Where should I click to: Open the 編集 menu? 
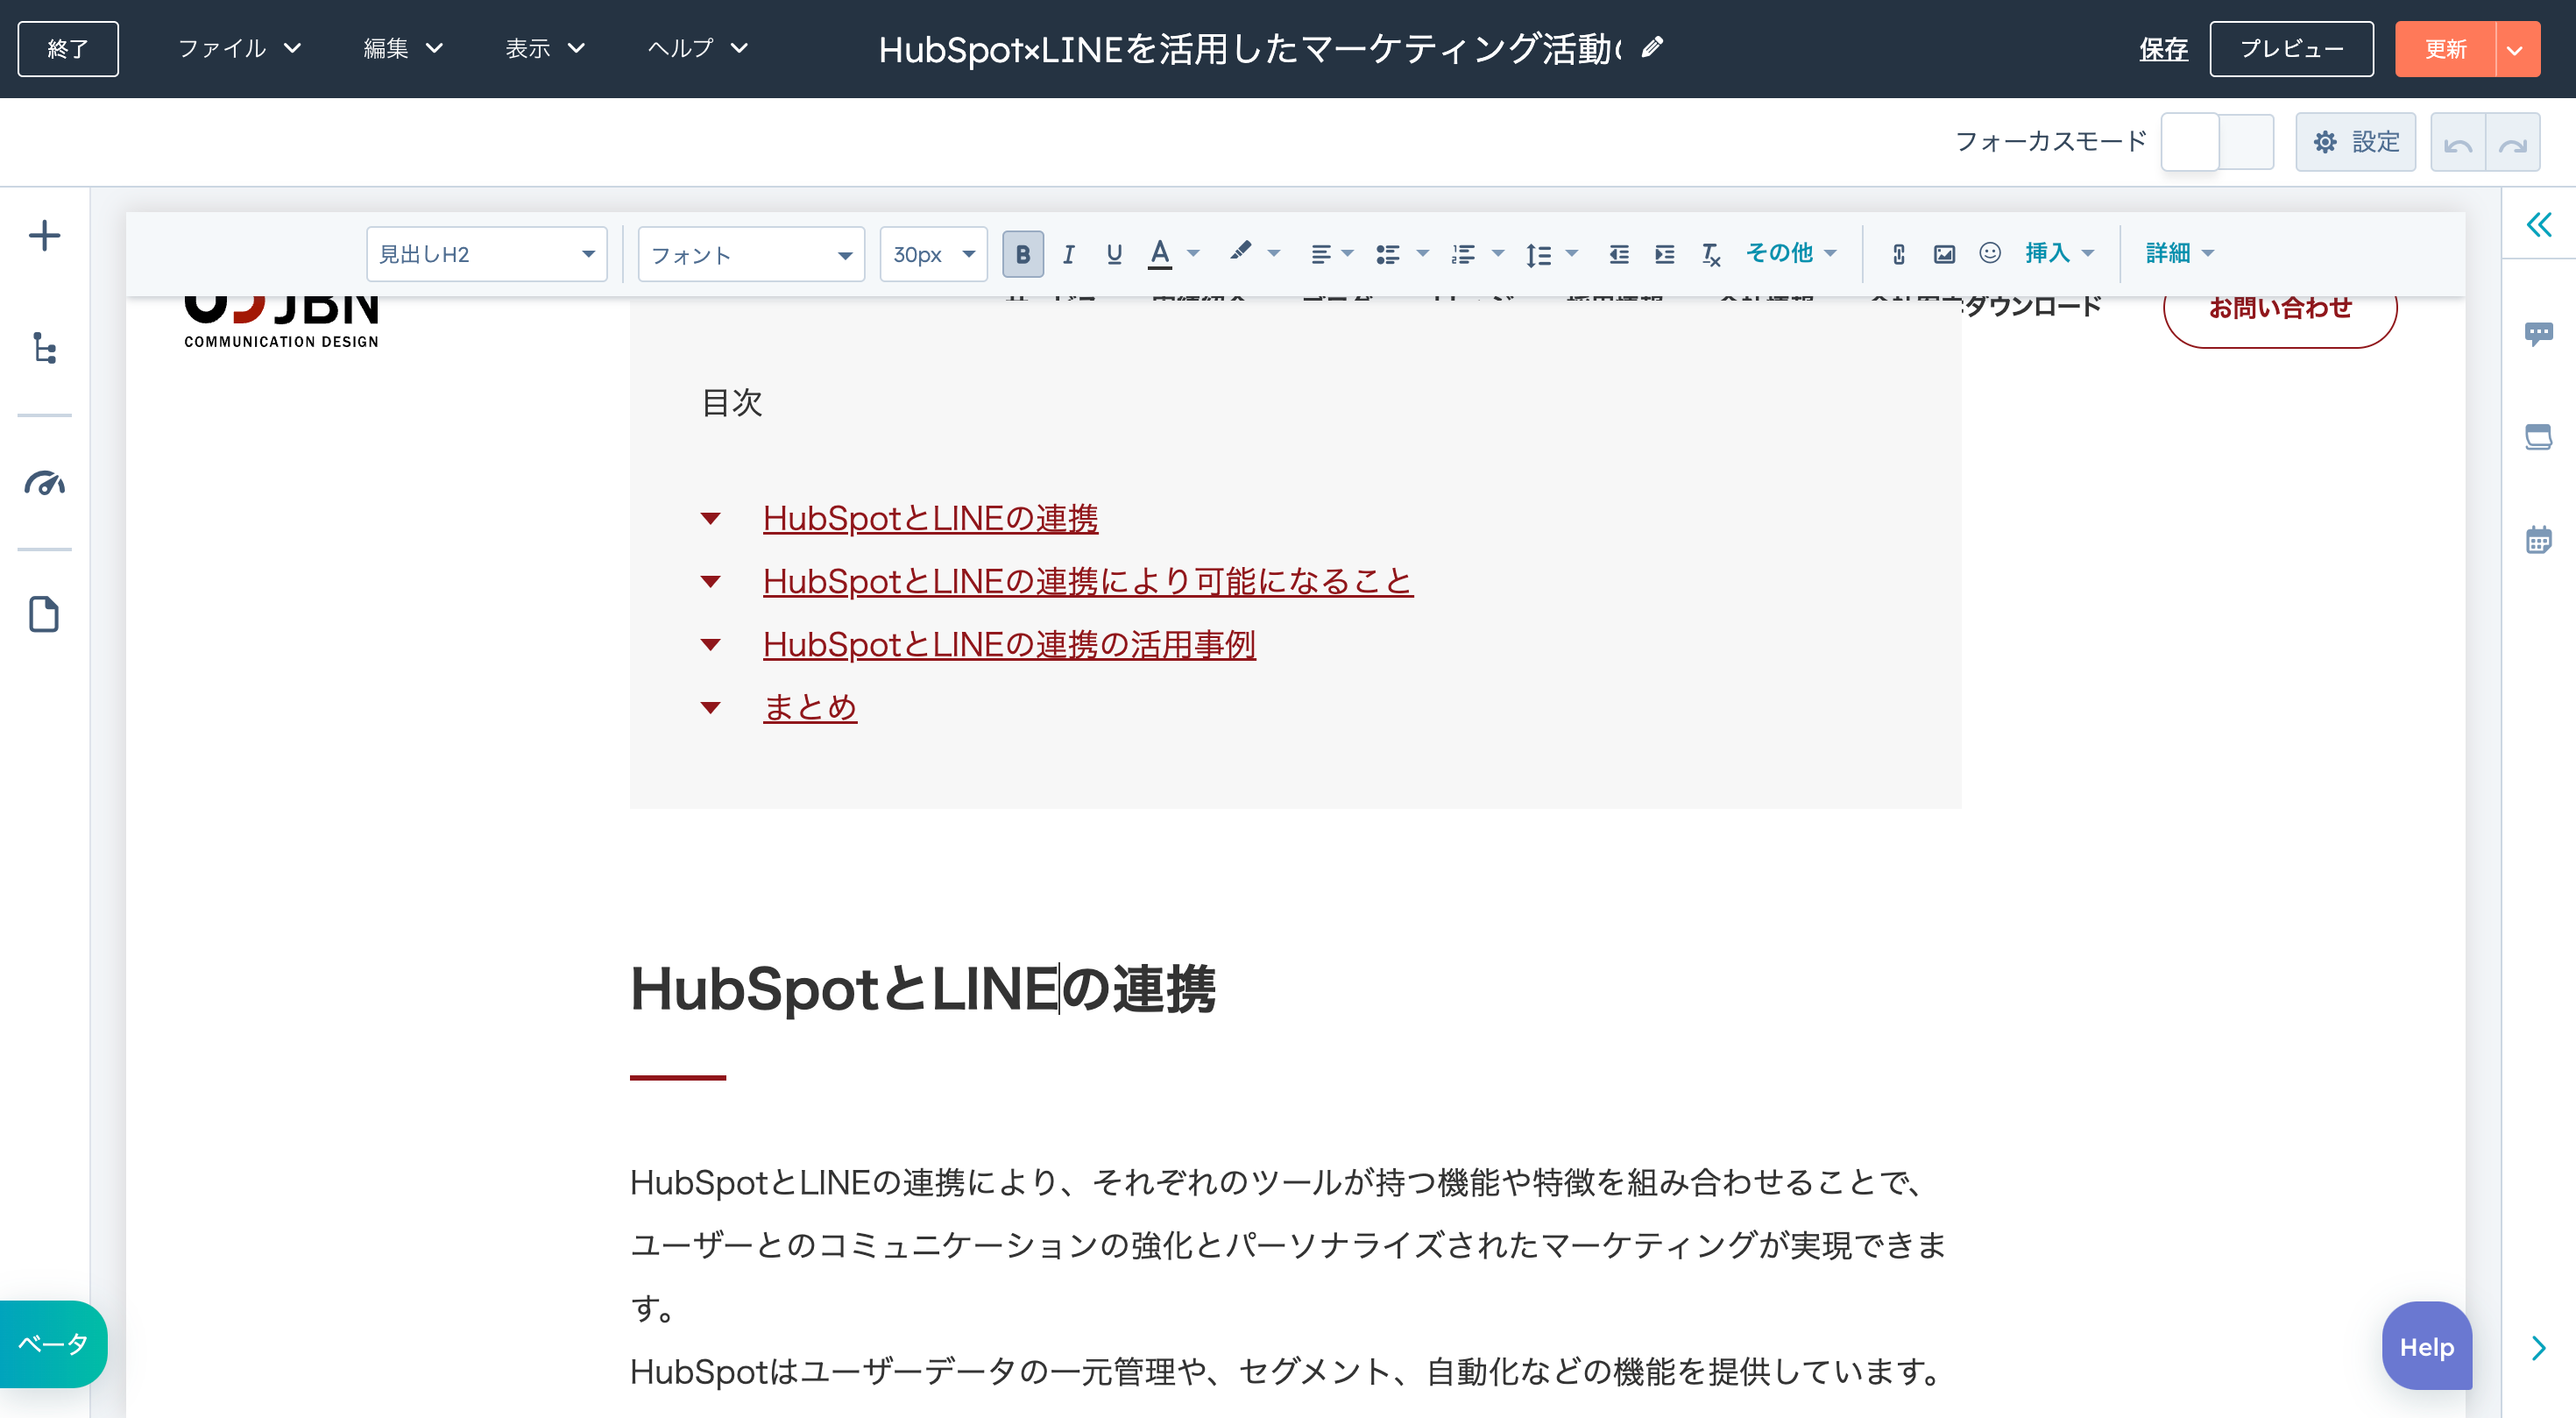click(403, 48)
